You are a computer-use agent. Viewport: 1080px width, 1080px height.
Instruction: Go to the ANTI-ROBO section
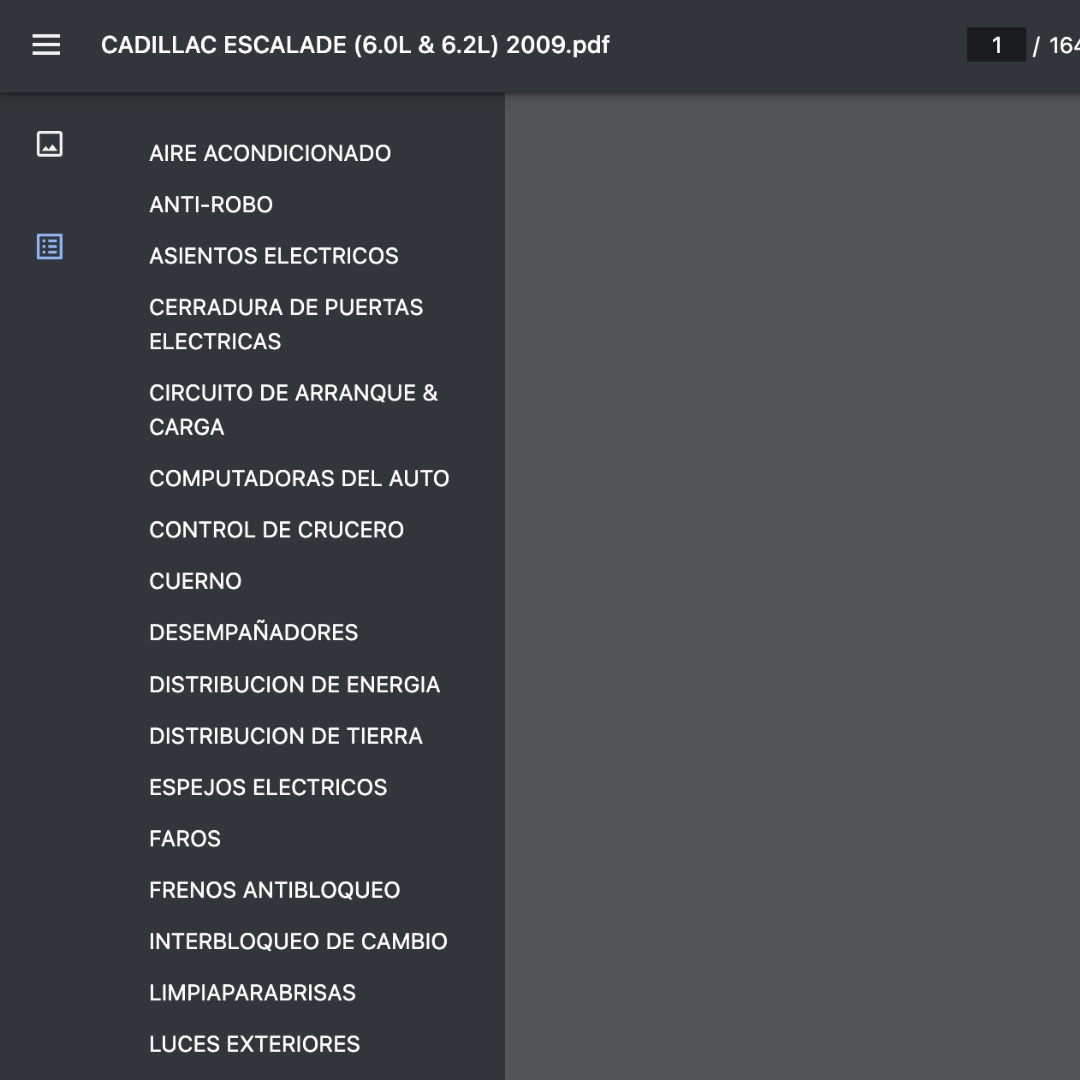click(x=211, y=205)
